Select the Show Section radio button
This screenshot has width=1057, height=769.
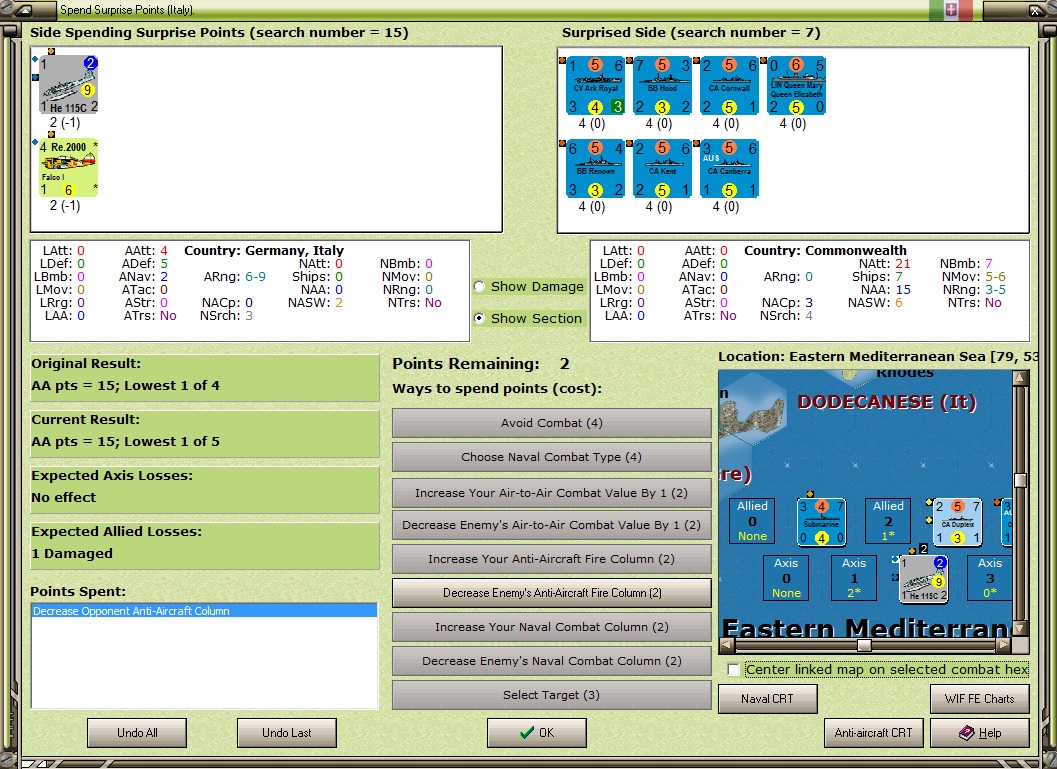pos(479,318)
